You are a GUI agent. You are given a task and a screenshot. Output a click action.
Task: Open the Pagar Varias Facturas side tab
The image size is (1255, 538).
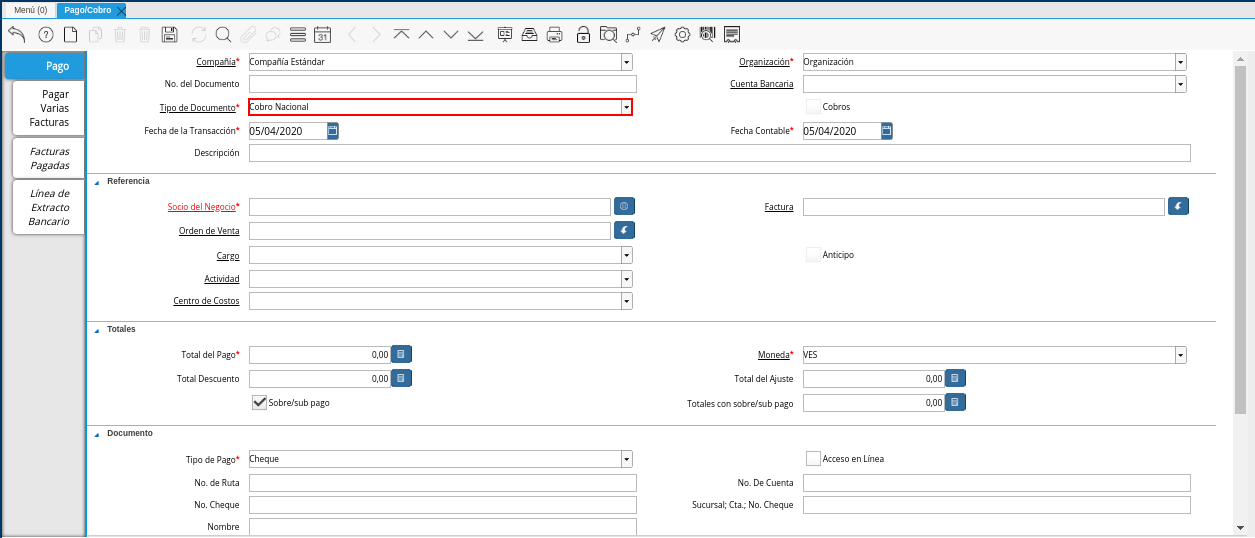[x=49, y=108]
